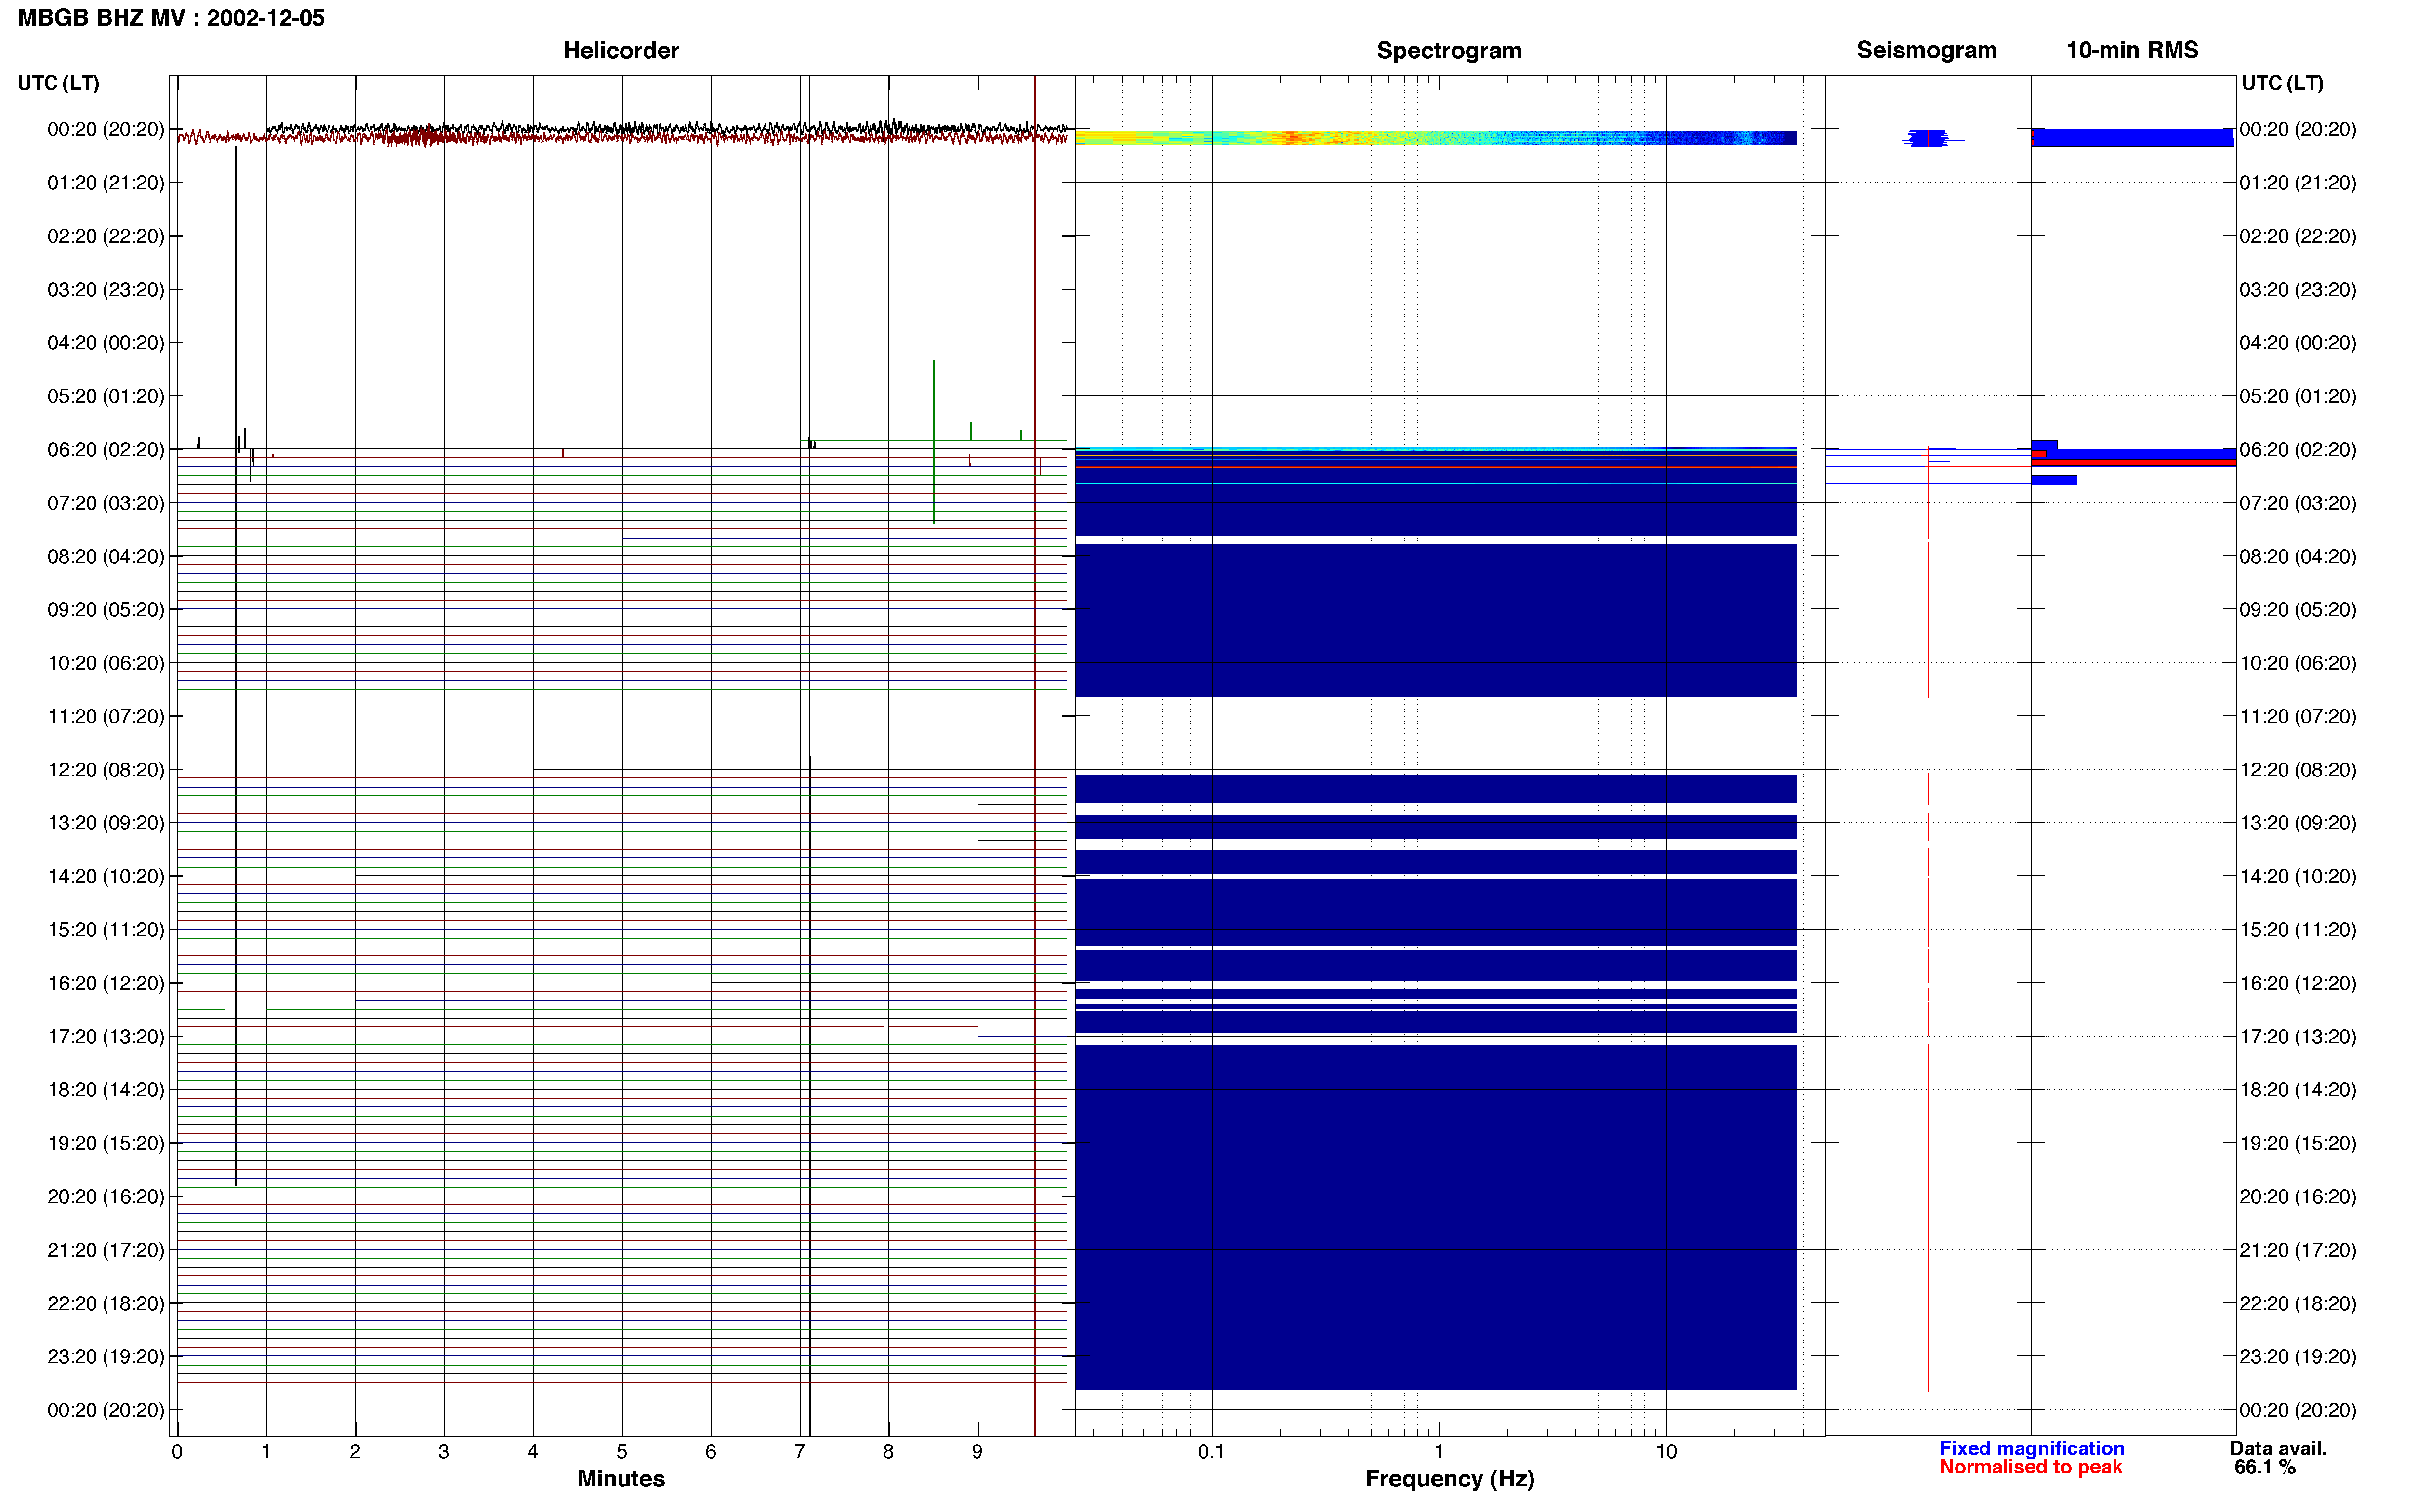This screenshot has height=1512, width=2418.
Task: Click helicorder axis label "09:20 (05:20)"
Action: pos(106,609)
